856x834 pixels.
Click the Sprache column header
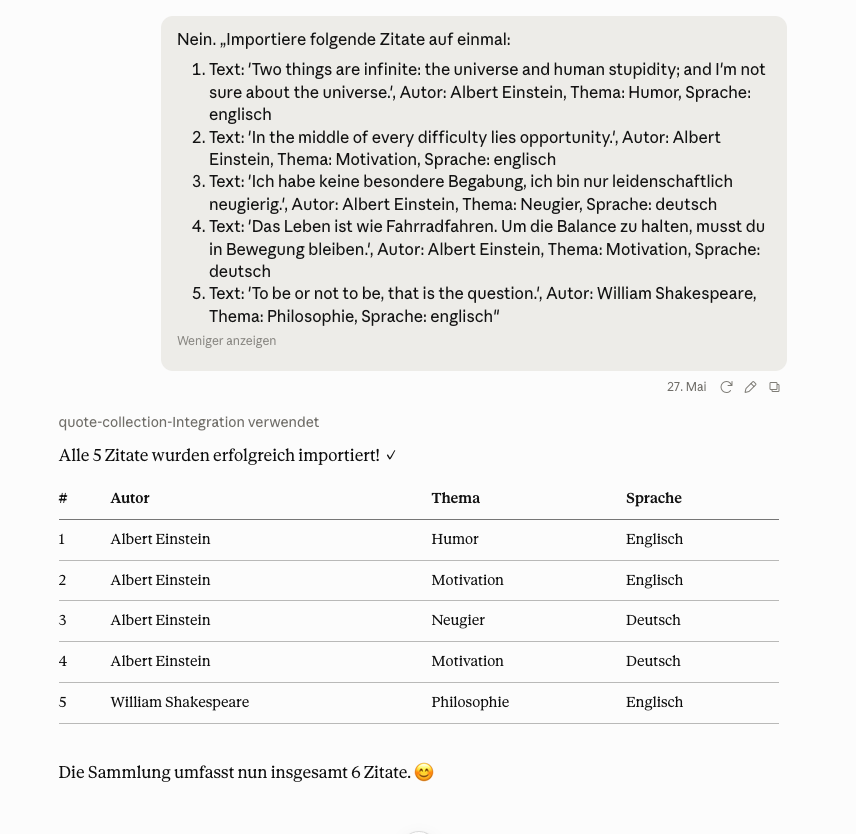click(654, 498)
